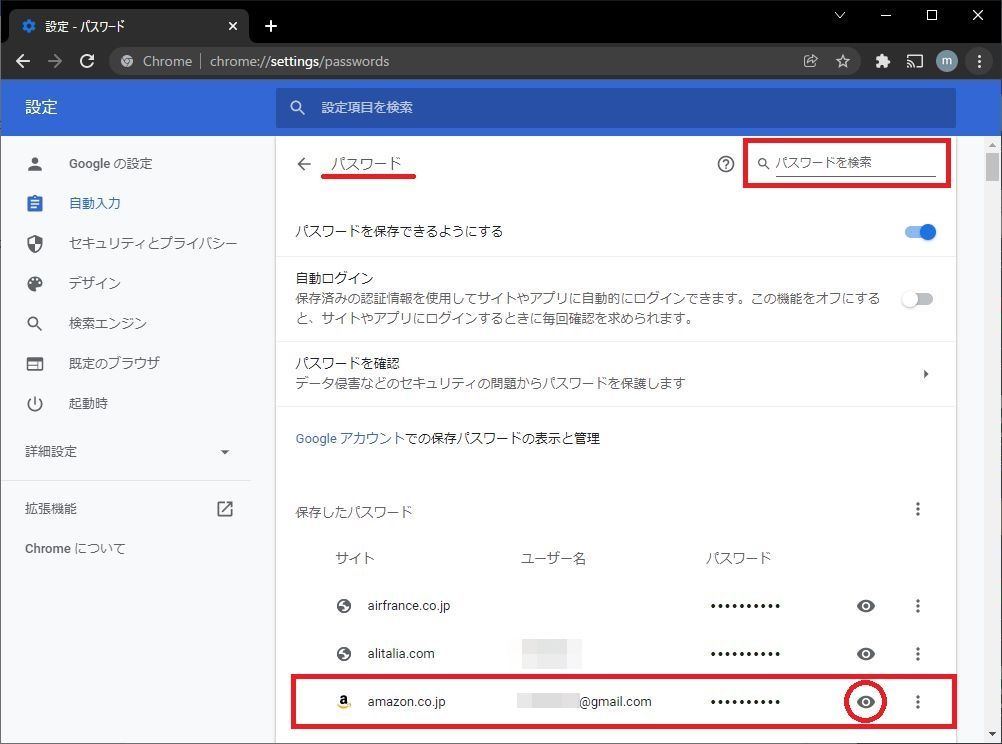Image resolution: width=1002 pixels, height=744 pixels.
Task: Toggle the 自動ログイン switch
Action: pyautogui.click(x=918, y=299)
